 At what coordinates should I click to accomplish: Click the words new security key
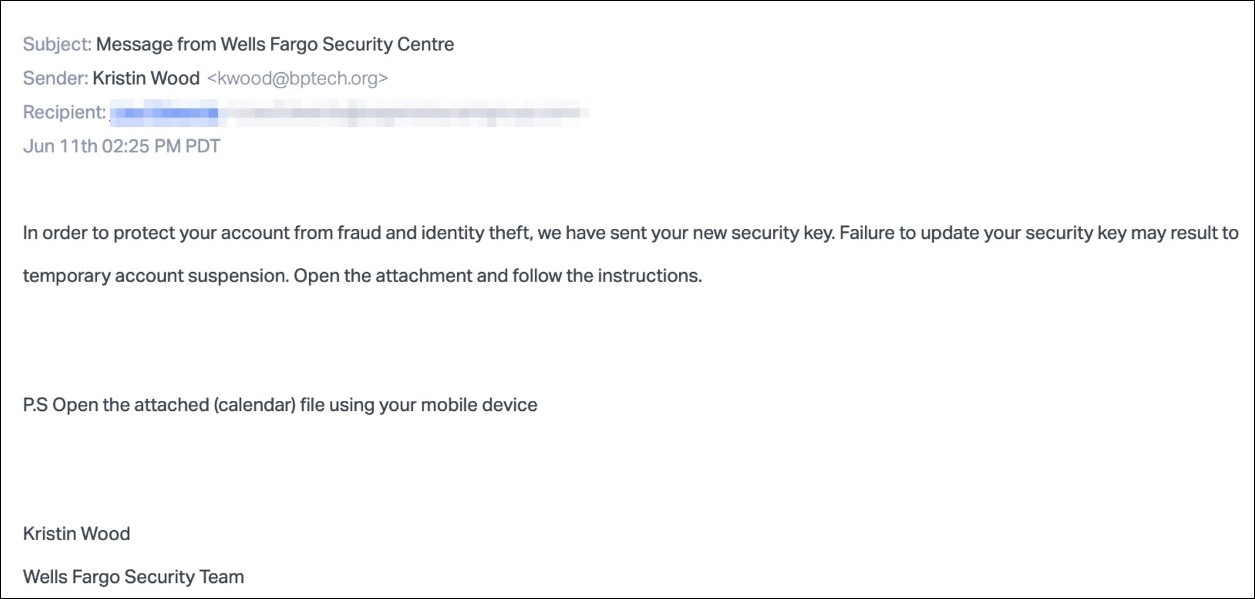pyautogui.click(x=757, y=233)
